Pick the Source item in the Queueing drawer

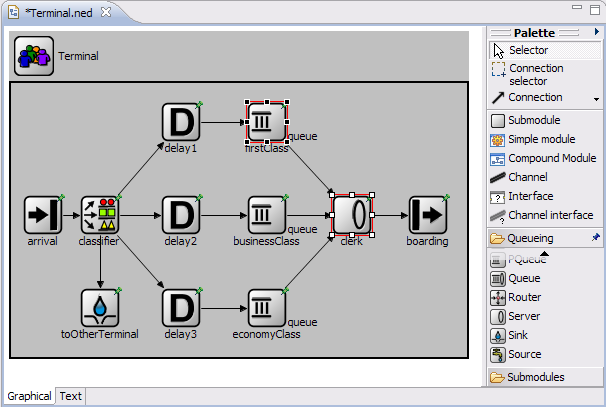pyautogui.click(x=545, y=354)
